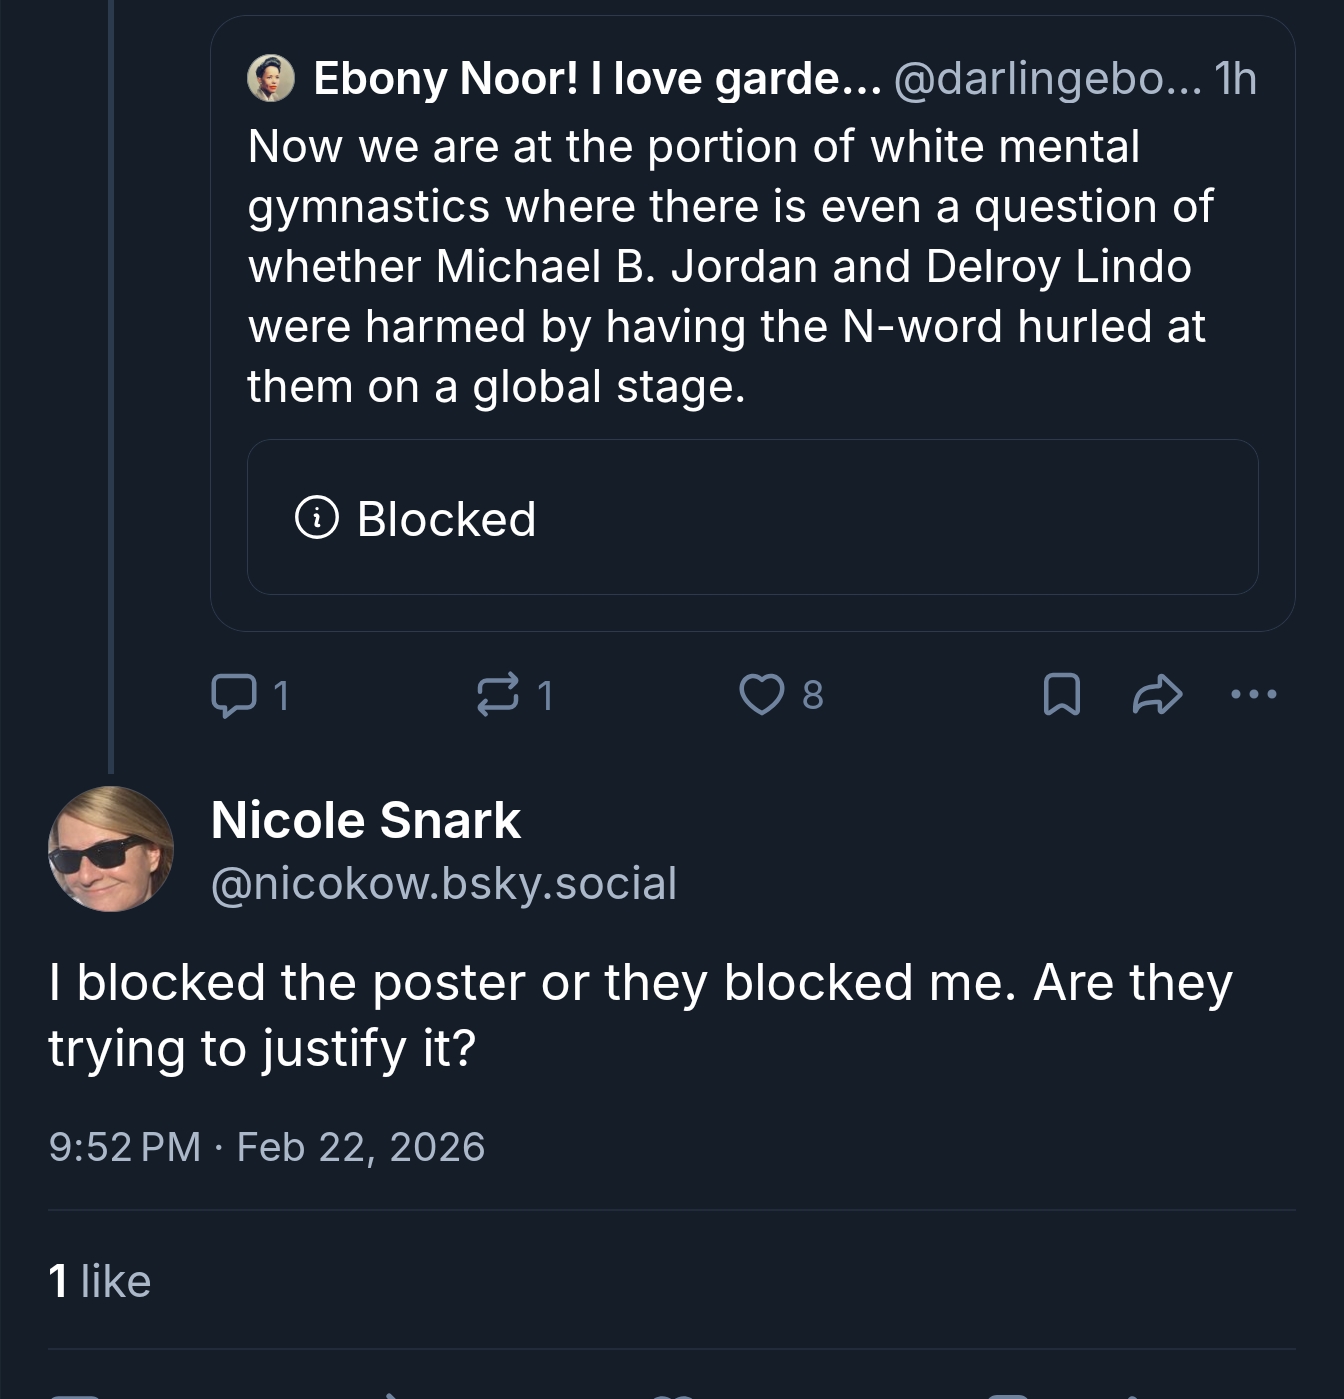Image resolution: width=1344 pixels, height=1399 pixels.
Task: Click the 9:52 PM Feb 22, 2026 timestamp
Action: [266, 1147]
